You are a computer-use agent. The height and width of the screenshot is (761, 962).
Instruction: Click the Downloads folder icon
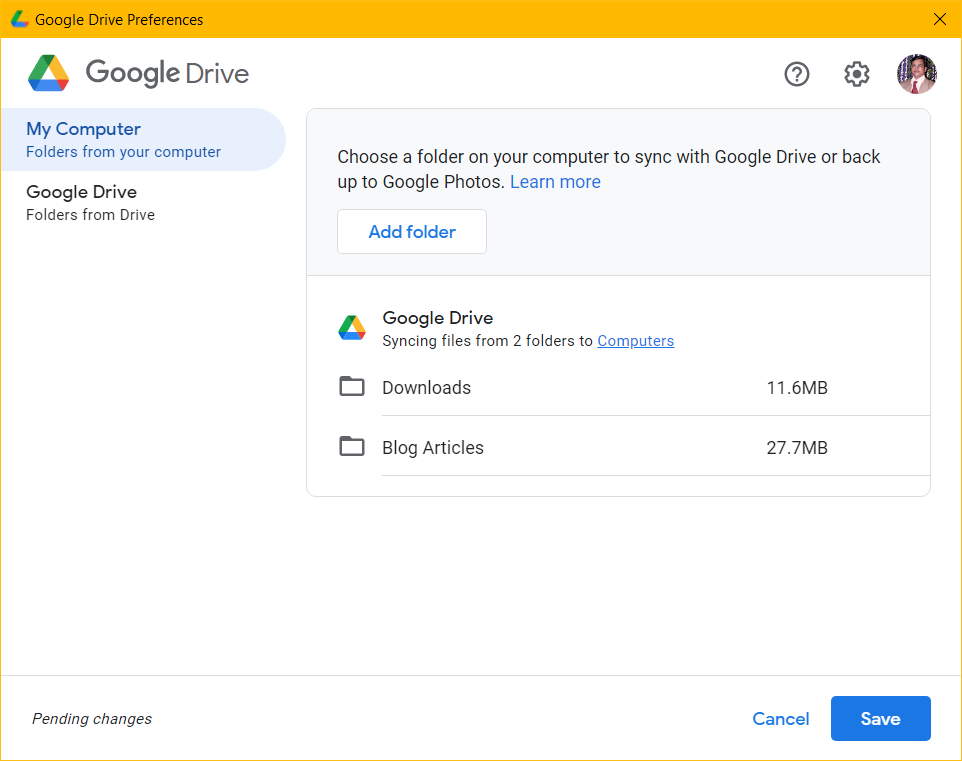click(352, 387)
